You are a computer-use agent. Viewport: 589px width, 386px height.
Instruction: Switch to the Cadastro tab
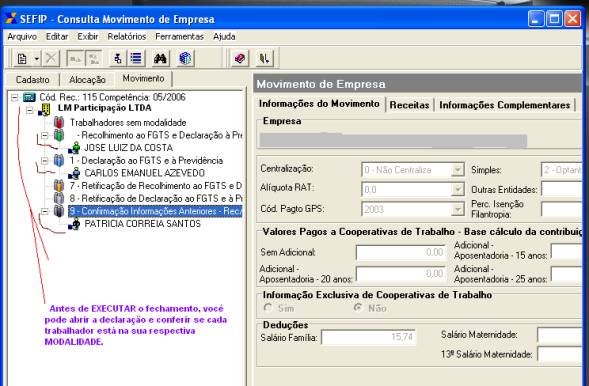tap(33, 80)
